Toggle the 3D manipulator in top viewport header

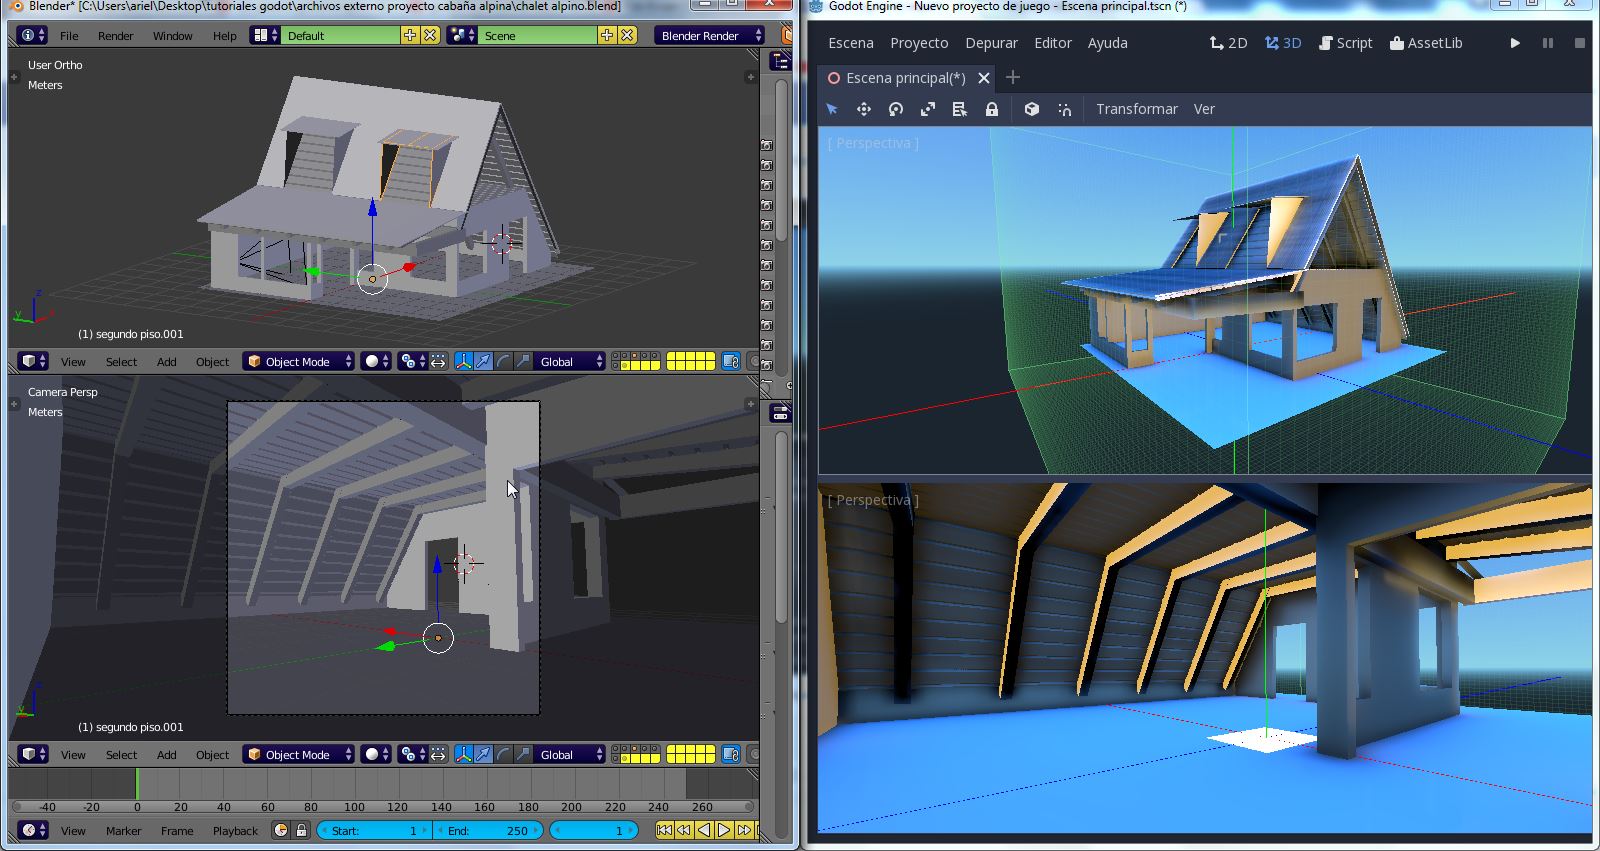(x=464, y=361)
